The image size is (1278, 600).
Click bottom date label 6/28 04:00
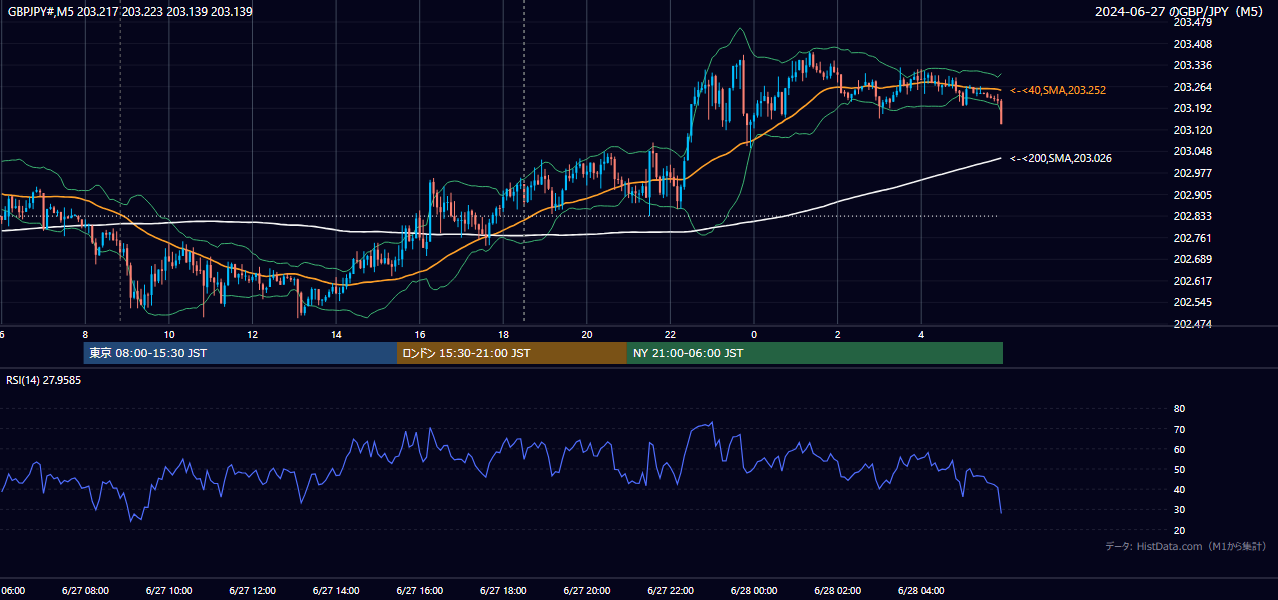tap(921, 591)
